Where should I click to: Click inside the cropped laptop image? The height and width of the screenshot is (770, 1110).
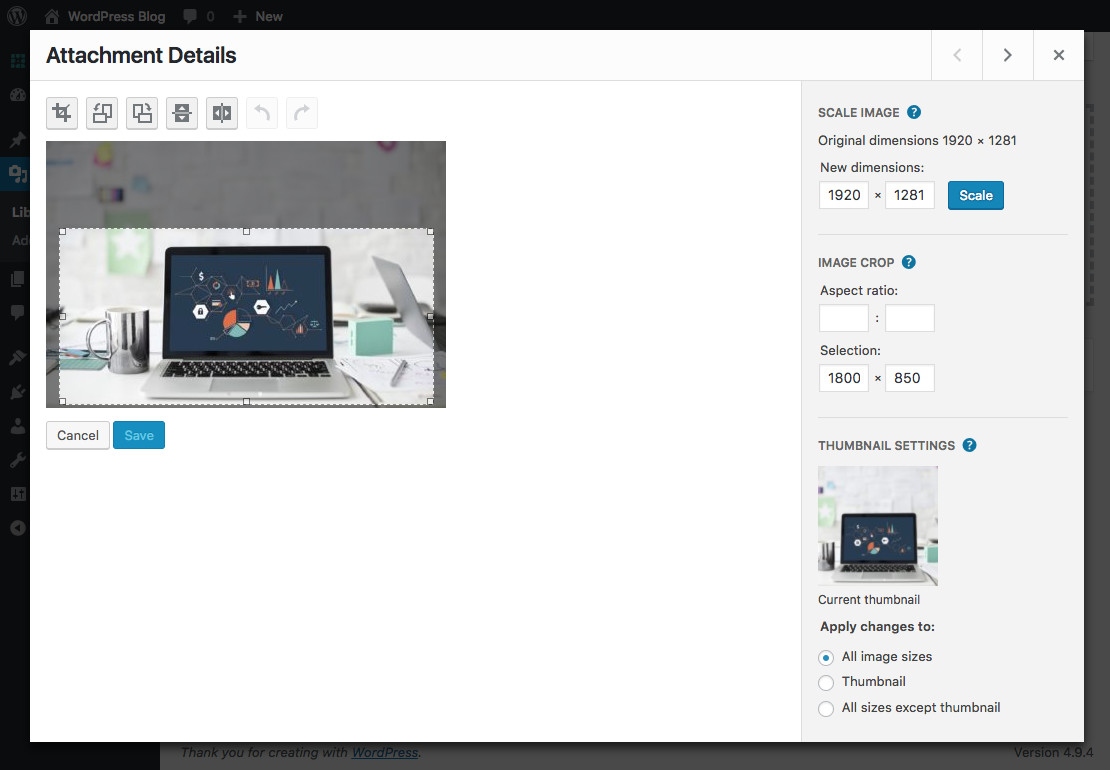tap(246, 316)
